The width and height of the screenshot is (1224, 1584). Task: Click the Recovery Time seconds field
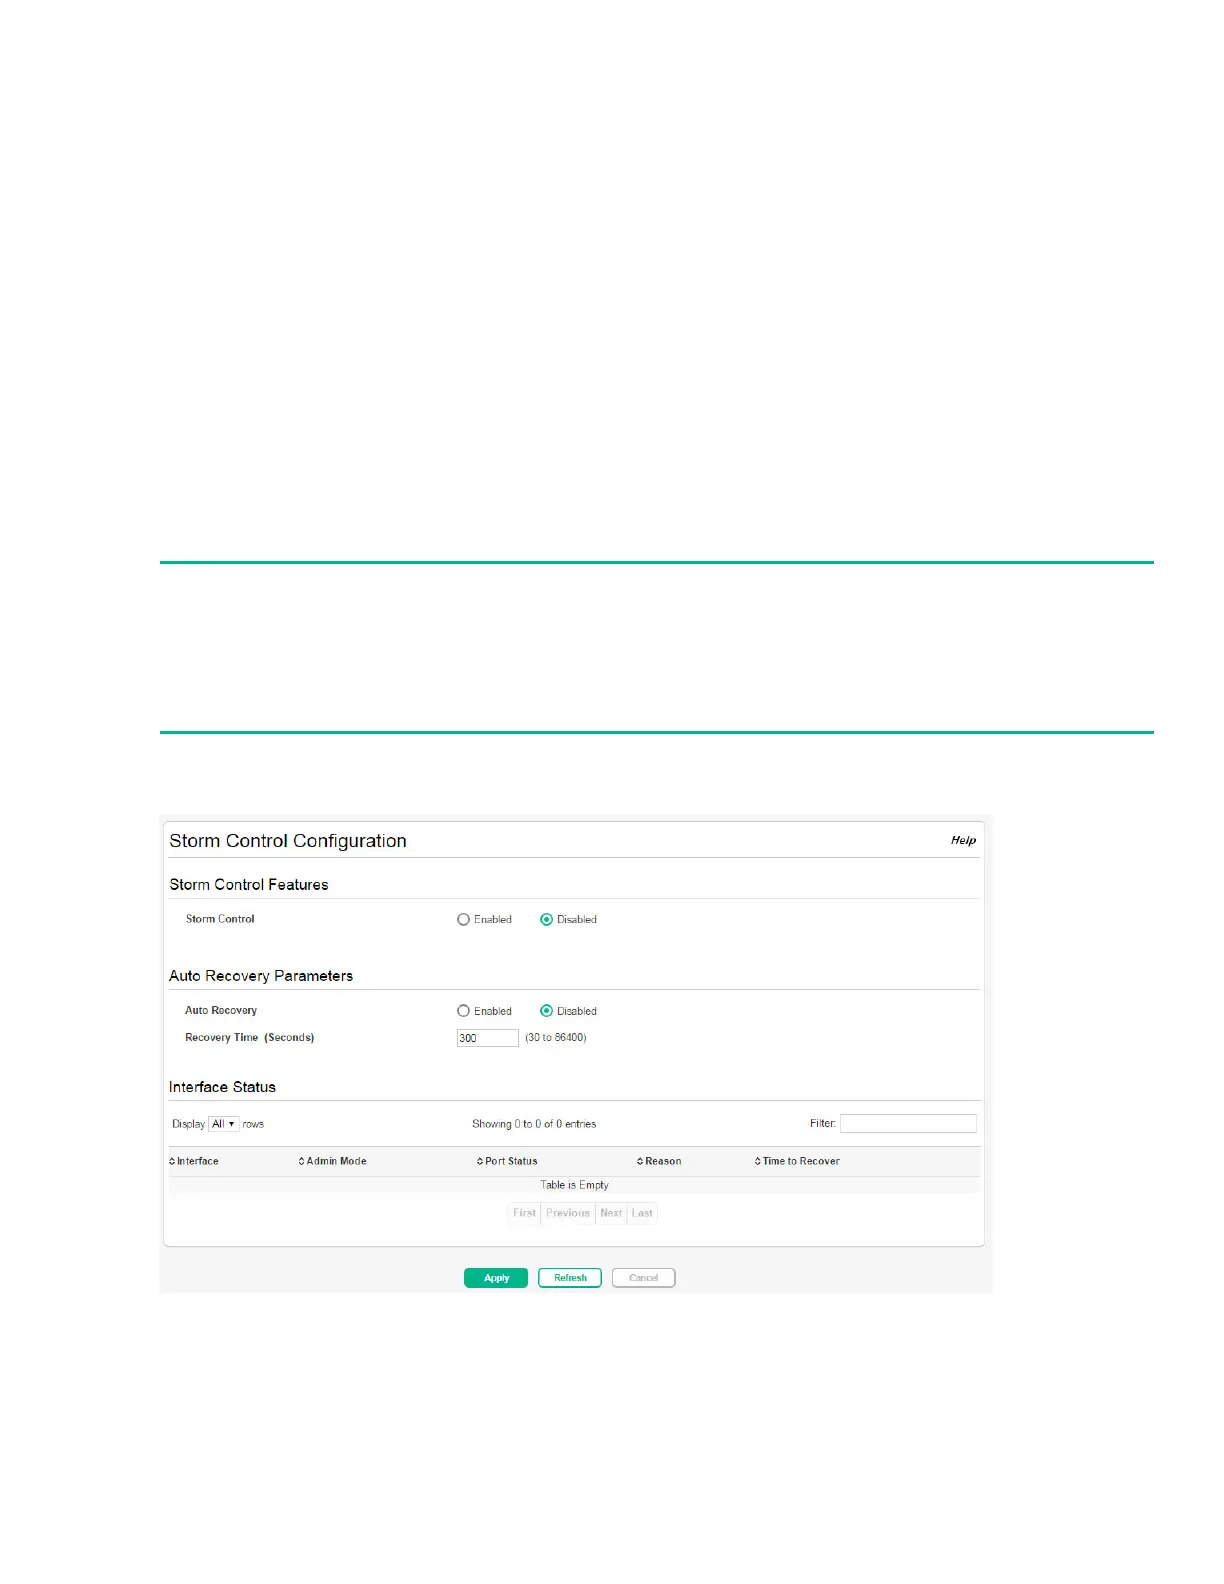pos(488,1038)
